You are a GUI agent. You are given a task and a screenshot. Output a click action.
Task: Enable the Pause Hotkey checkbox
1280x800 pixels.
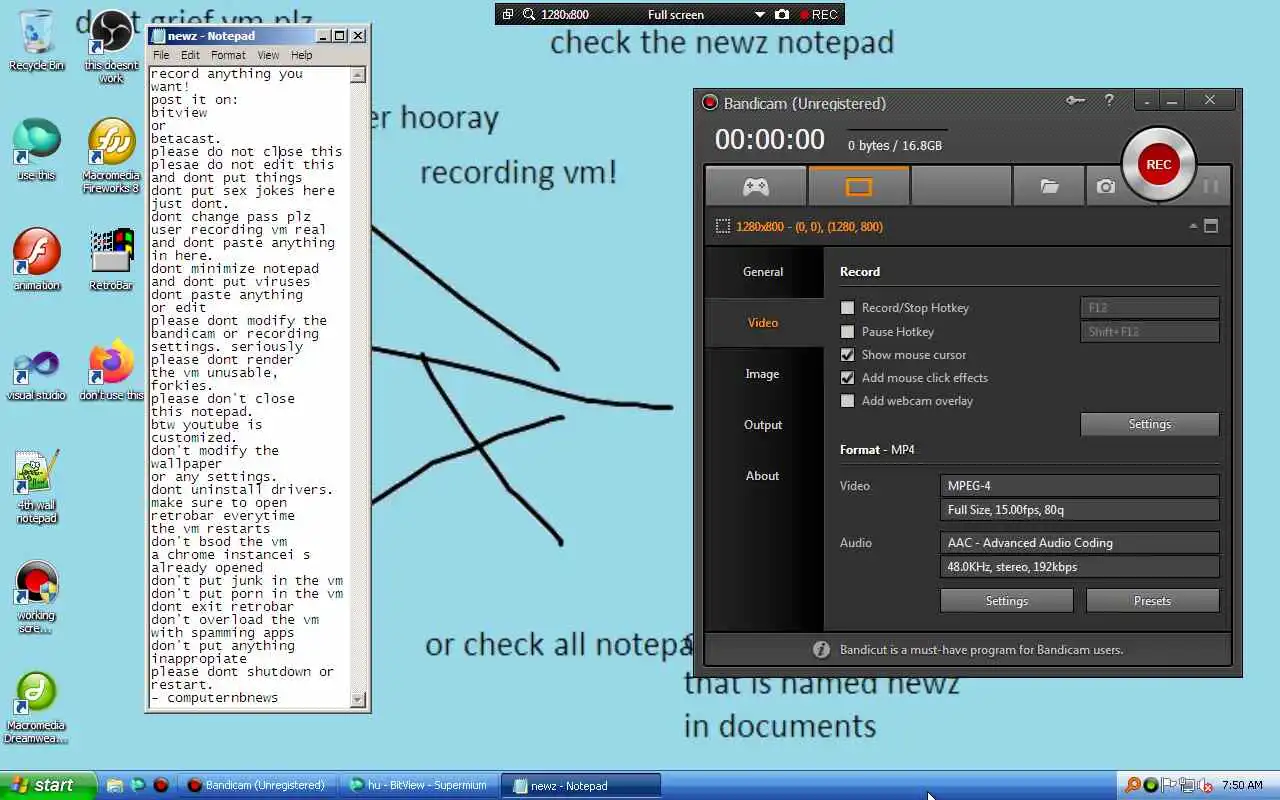(x=848, y=331)
